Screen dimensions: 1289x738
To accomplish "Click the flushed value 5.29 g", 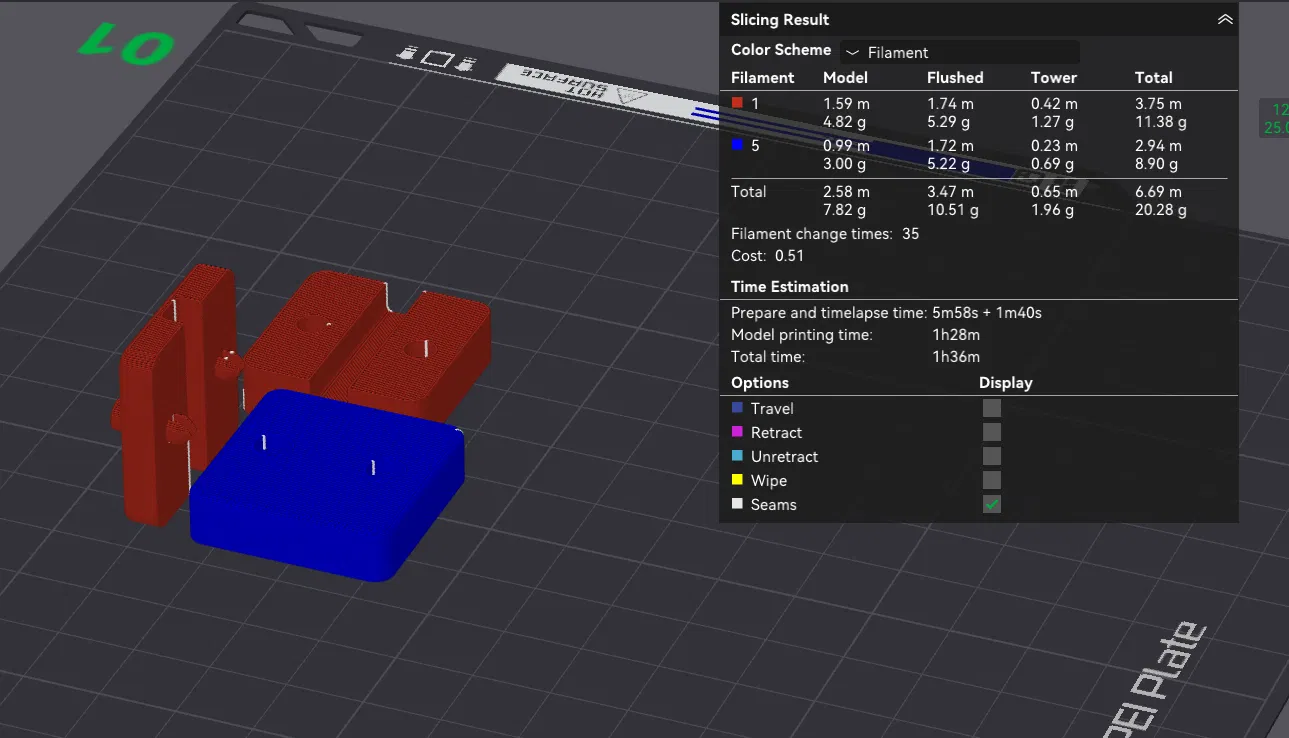I will (950, 122).
